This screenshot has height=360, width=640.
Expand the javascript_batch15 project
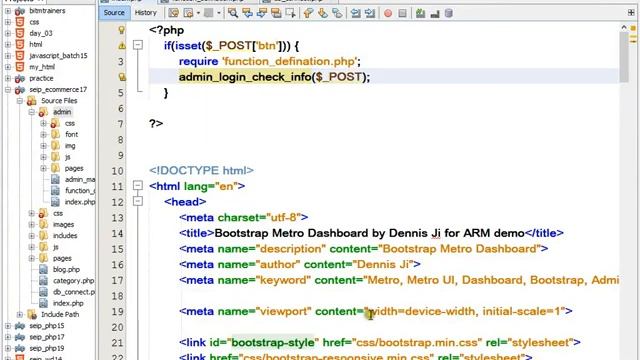(x=8, y=56)
